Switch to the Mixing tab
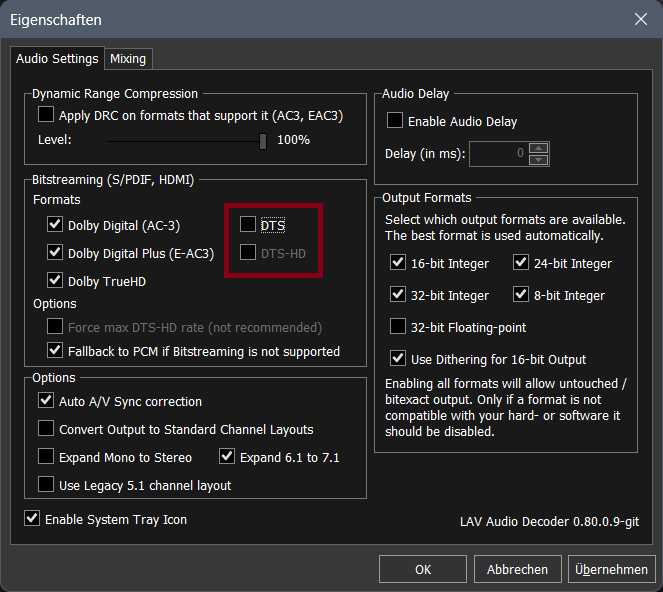Image resolution: width=663 pixels, height=592 pixels. pyautogui.click(x=128, y=59)
